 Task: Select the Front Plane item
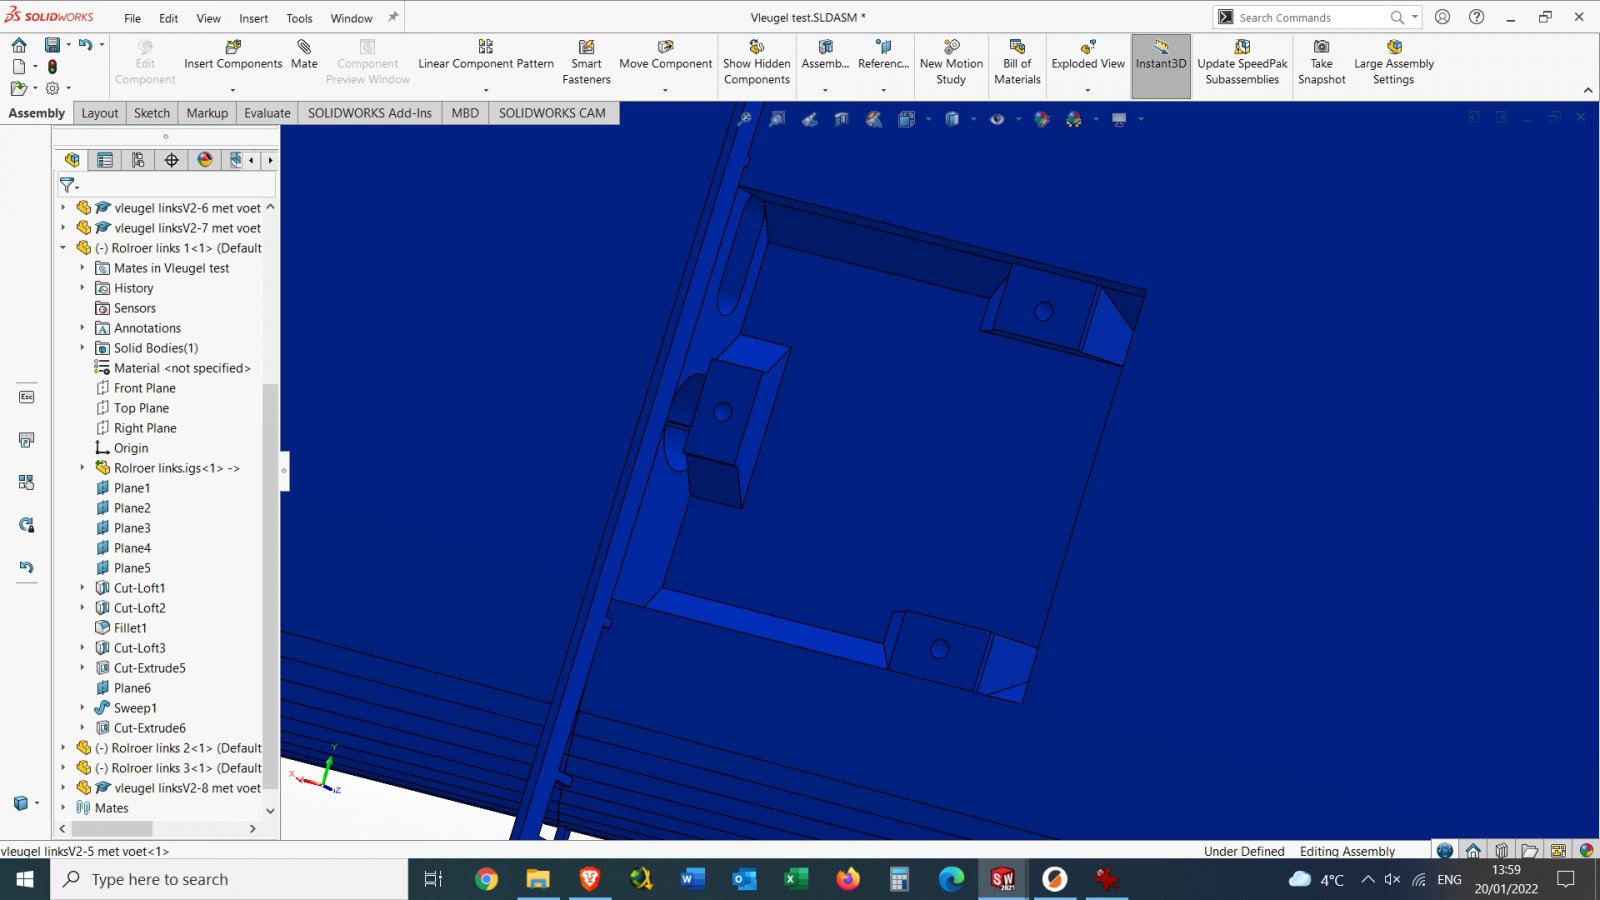point(136,388)
